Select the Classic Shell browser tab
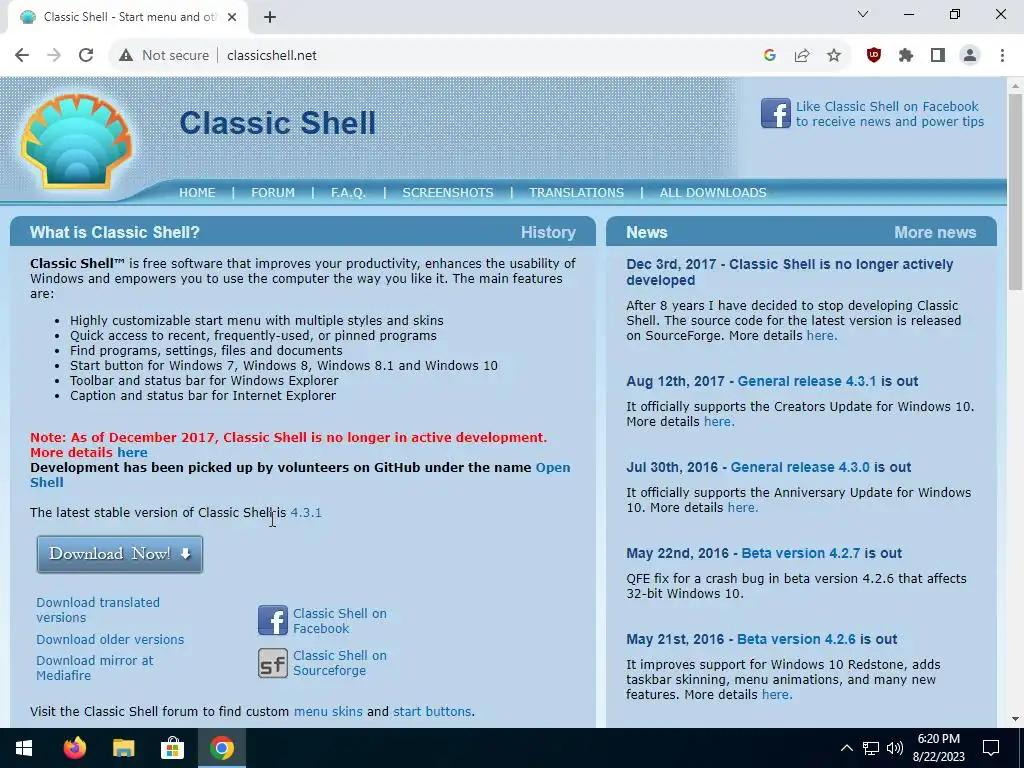The image size is (1024, 768). point(127,17)
